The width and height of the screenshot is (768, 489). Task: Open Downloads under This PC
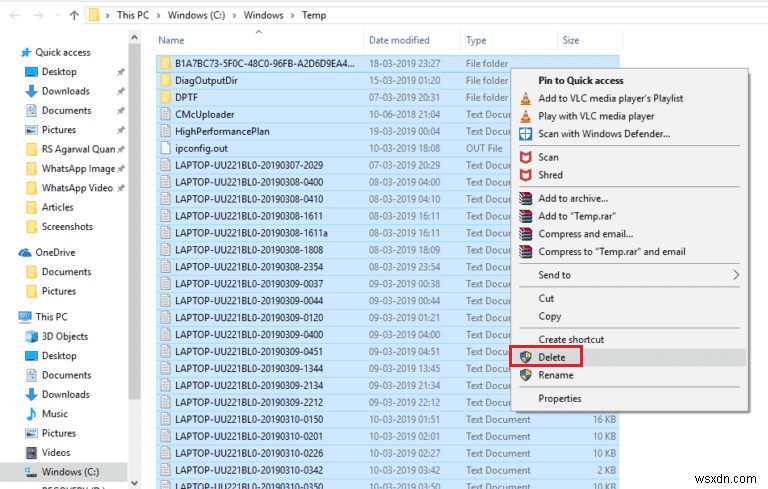point(66,394)
